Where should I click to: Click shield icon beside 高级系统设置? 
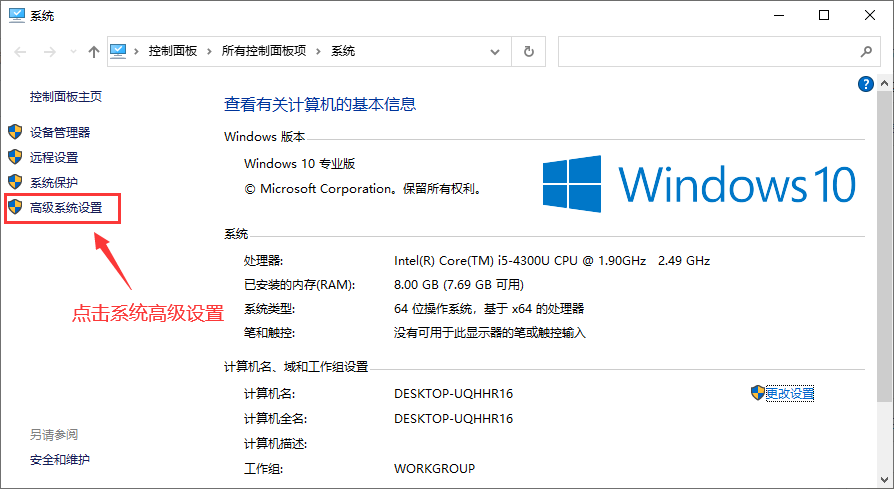[15, 206]
